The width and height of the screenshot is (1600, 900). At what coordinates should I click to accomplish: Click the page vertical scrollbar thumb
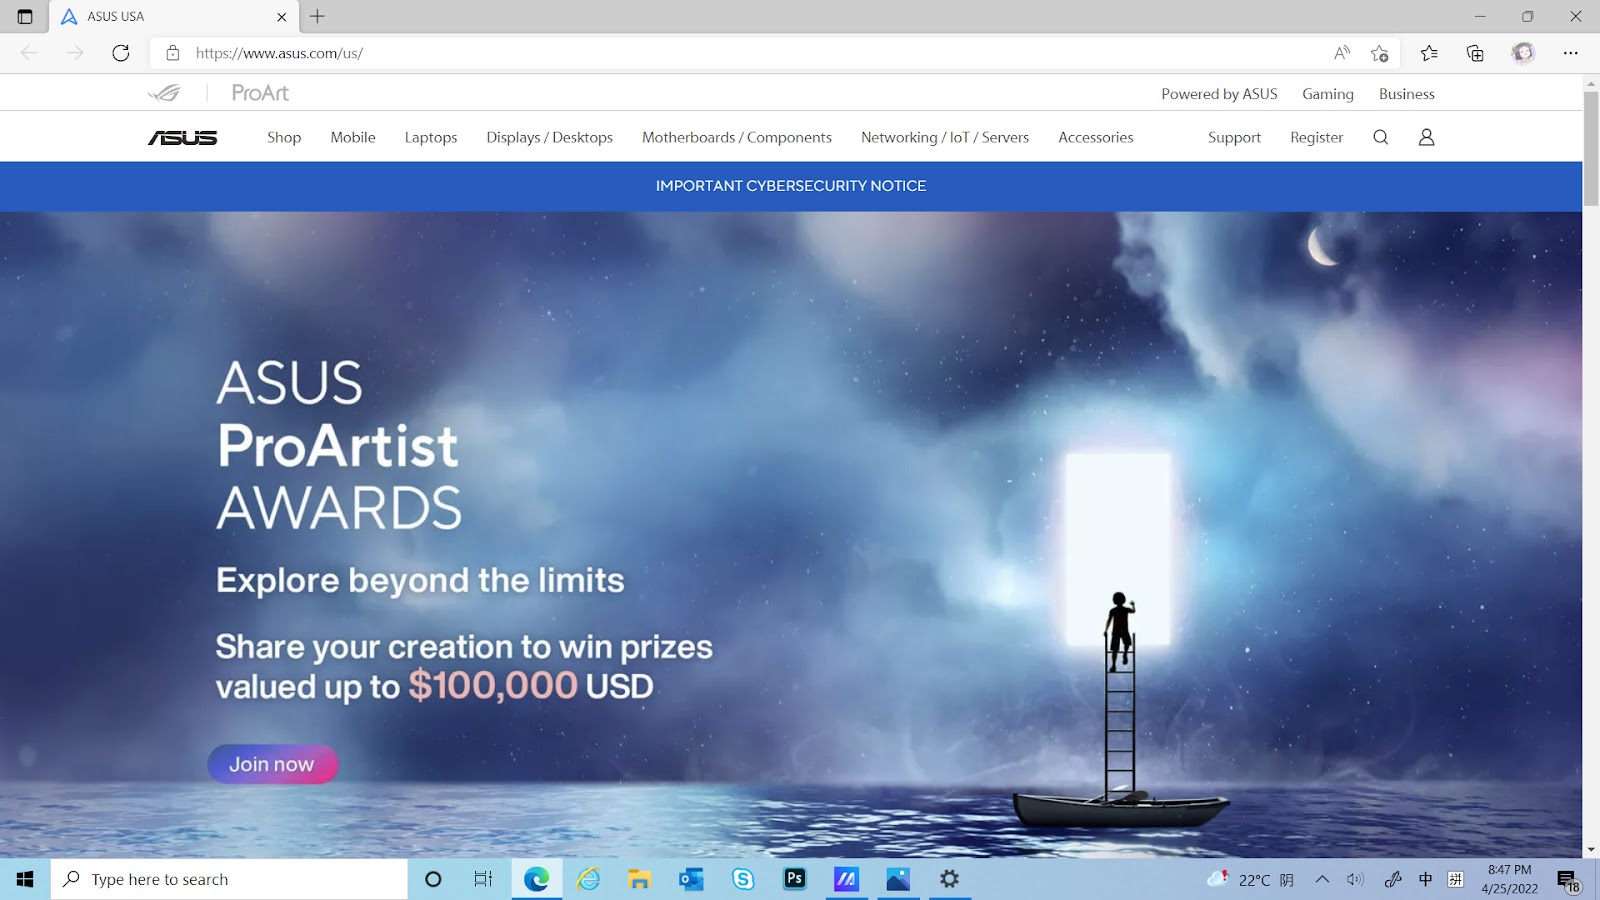[1591, 148]
